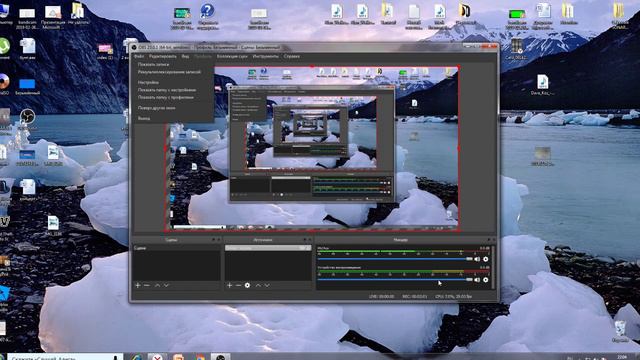Select the Сцена item in the Scenes list
This screenshot has height=360, width=640.
(176, 248)
